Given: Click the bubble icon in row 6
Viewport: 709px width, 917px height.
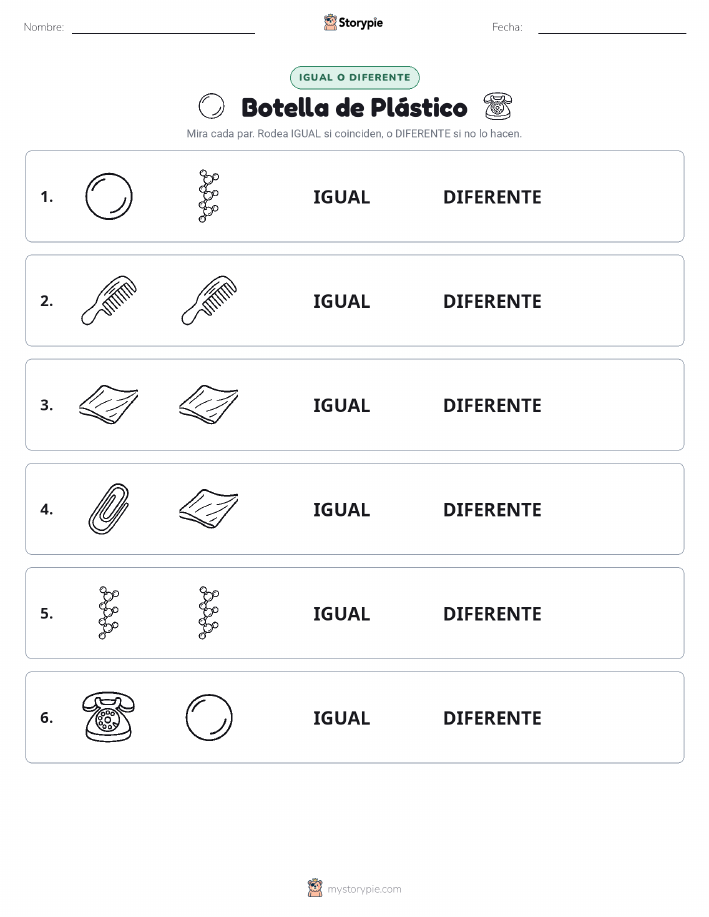Looking at the screenshot, I should pos(209,717).
